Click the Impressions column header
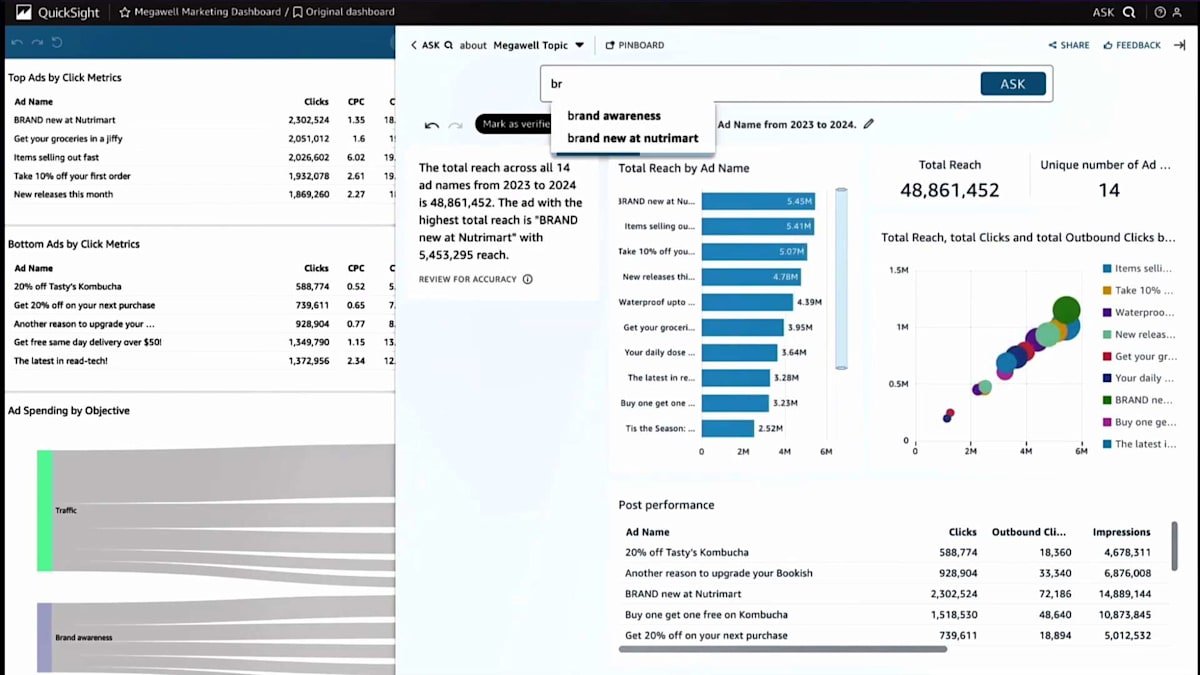This screenshot has height=675, width=1200. click(1121, 532)
